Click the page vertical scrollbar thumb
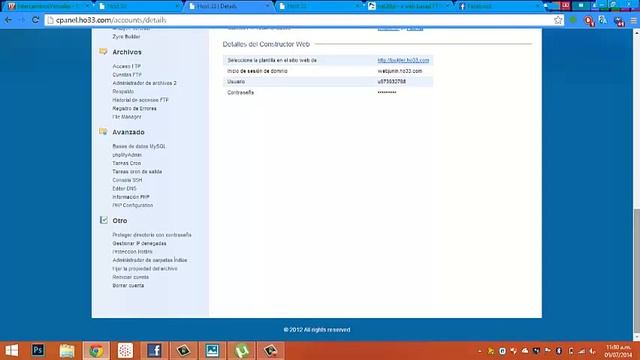The height and width of the screenshot is (360, 640). pos(637,271)
